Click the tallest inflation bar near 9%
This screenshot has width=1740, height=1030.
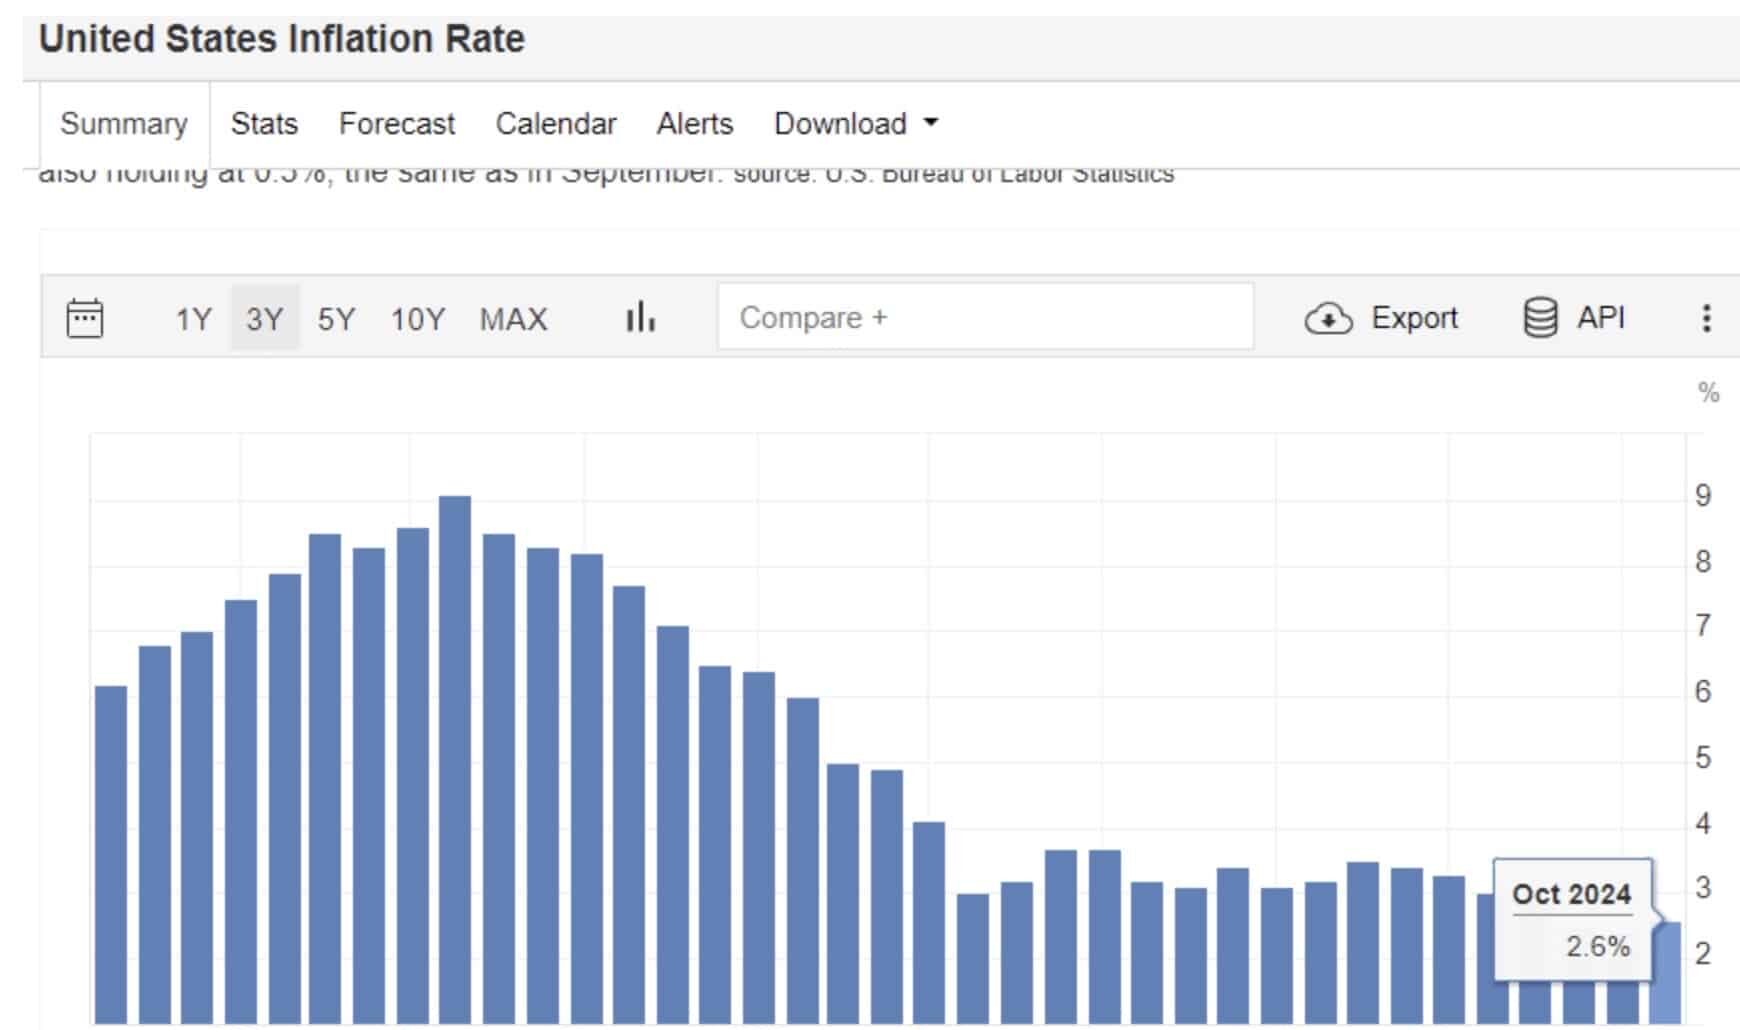[x=455, y=760]
